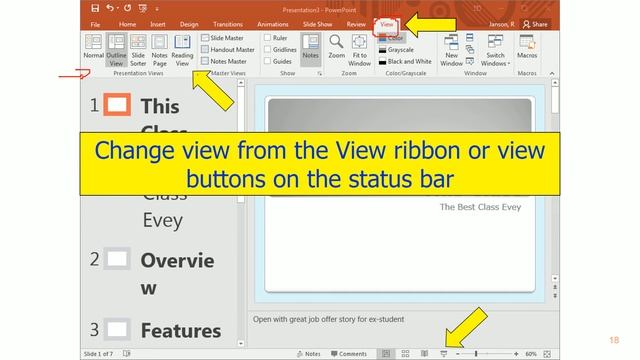Open the undo history dropdown arrow
Screen dimensions: 640x360
click(118, 8)
